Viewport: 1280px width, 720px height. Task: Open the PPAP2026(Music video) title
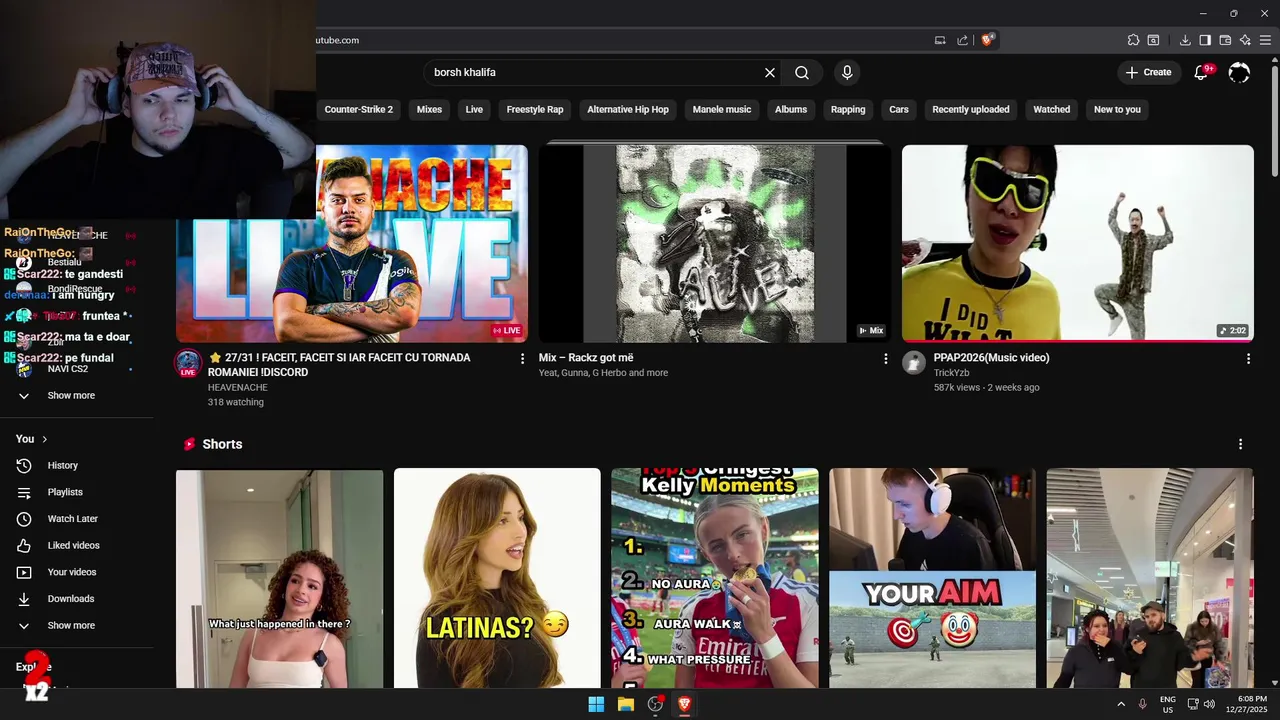[x=991, y=358]
